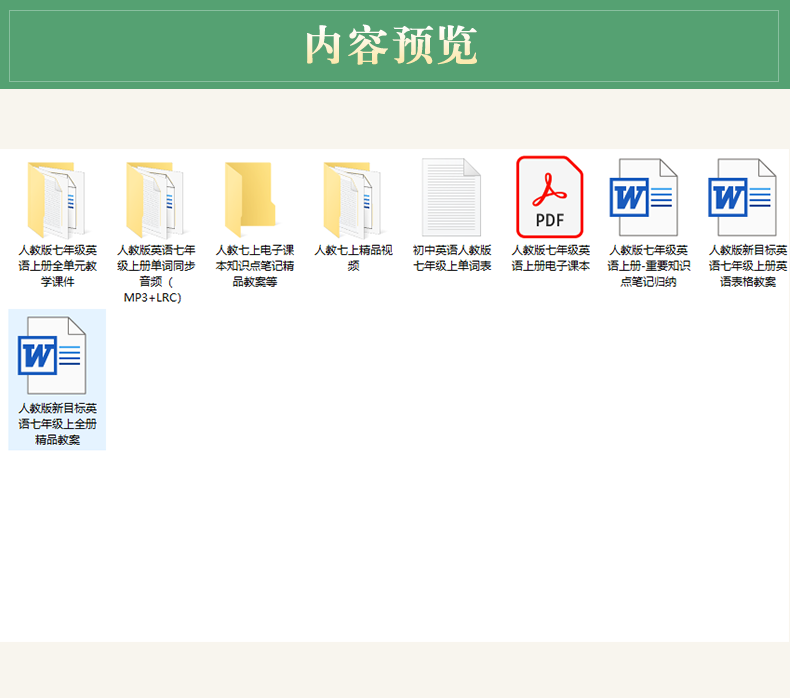The image size is (790, 698).
Task: Click label 人教版七年级英语上册电子课本
Action: pyautogui.click(x=550, y=258)
